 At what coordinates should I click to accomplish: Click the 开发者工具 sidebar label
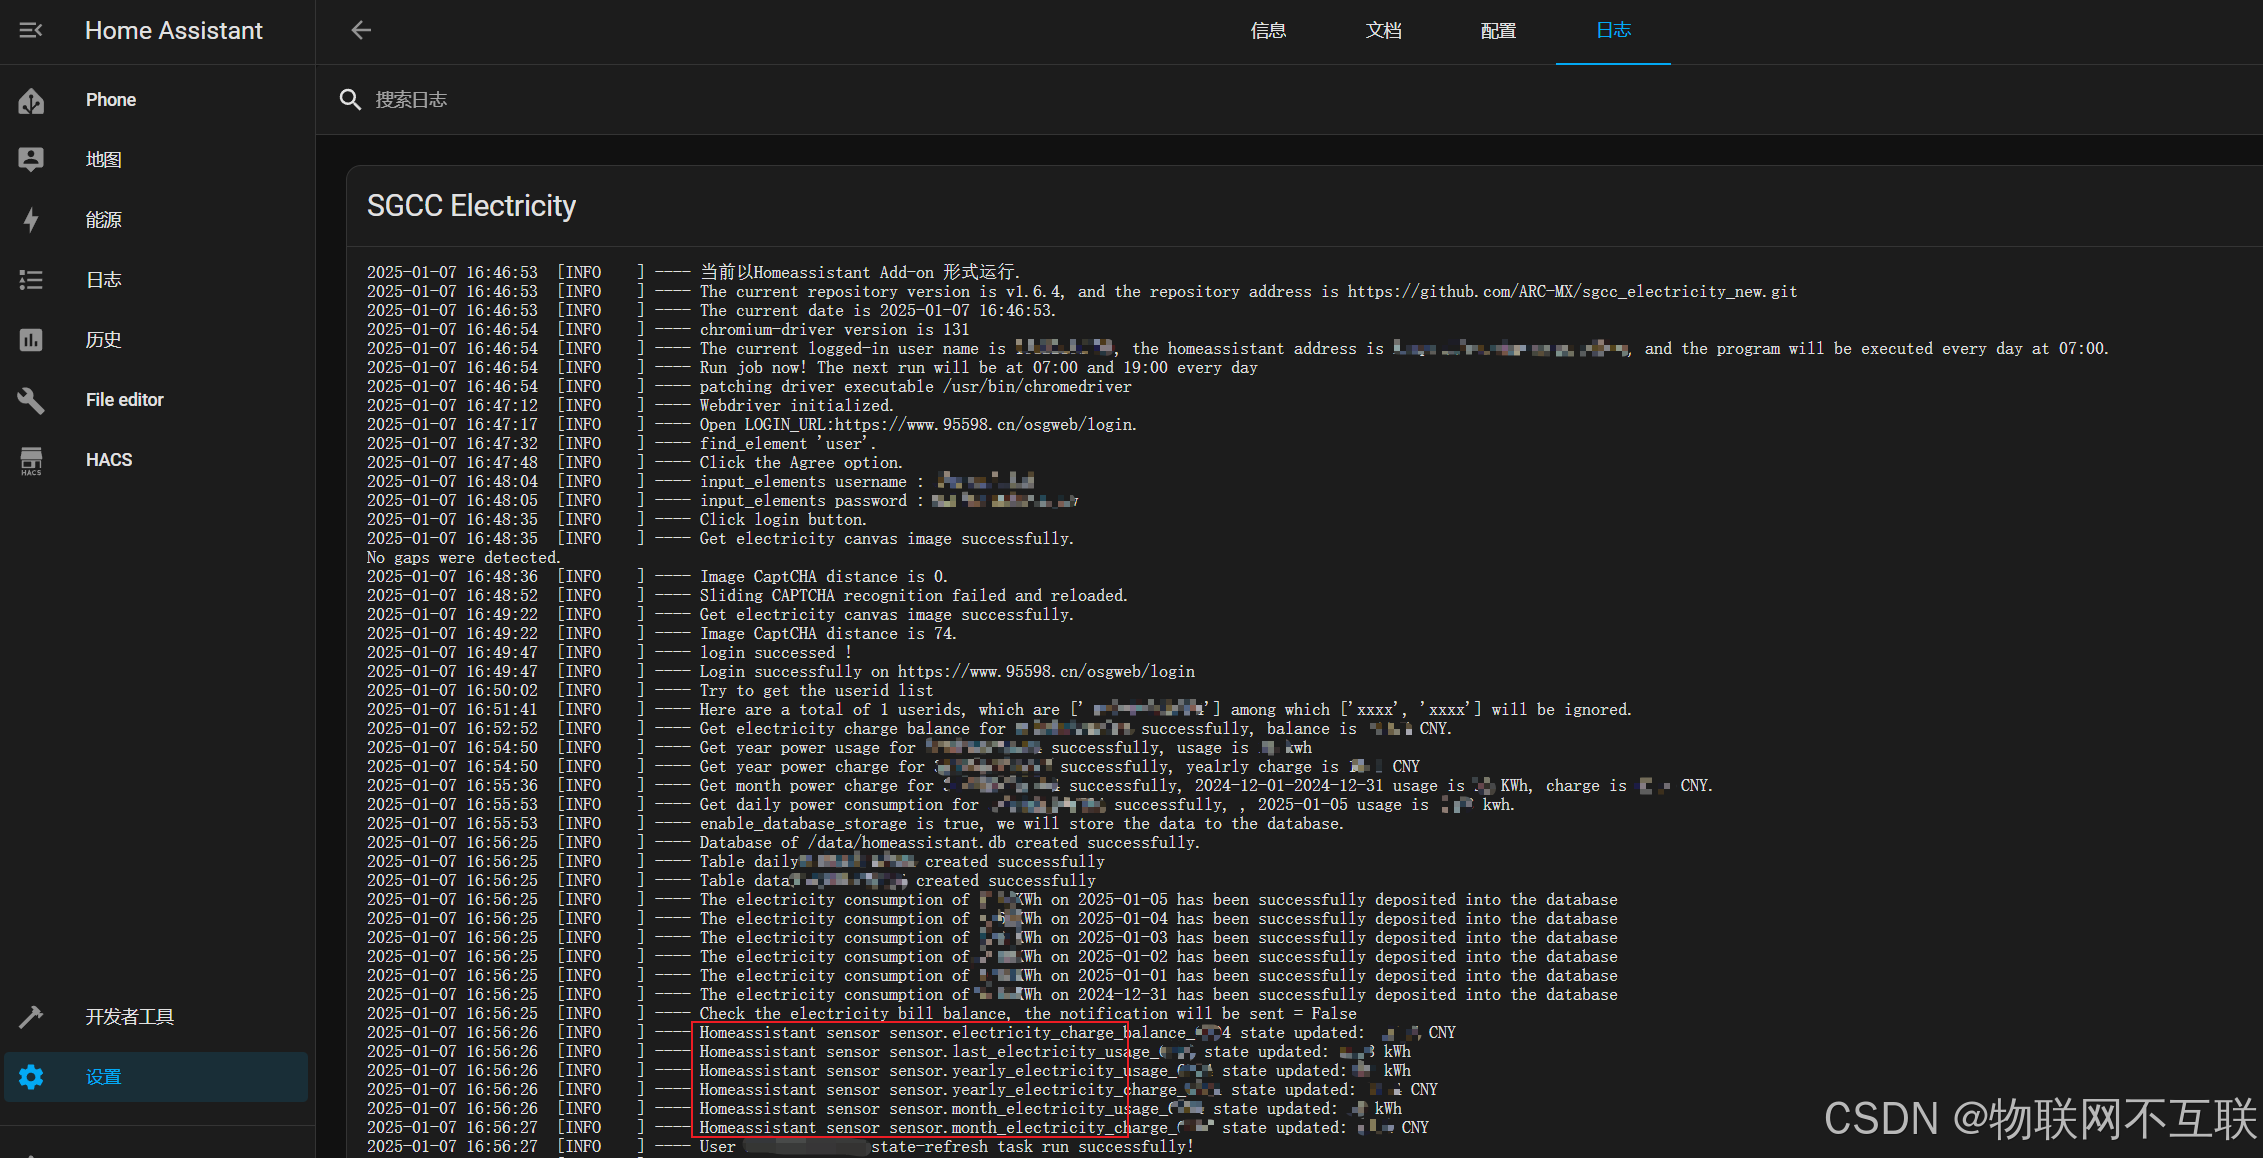point(130,1017)
